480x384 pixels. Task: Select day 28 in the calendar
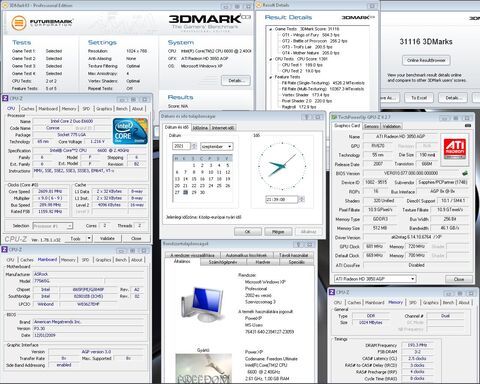point(185,192)
